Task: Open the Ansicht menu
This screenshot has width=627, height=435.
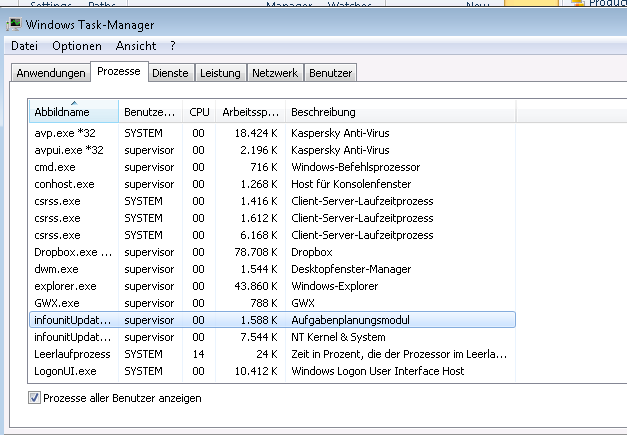Action: click(136, 46)
